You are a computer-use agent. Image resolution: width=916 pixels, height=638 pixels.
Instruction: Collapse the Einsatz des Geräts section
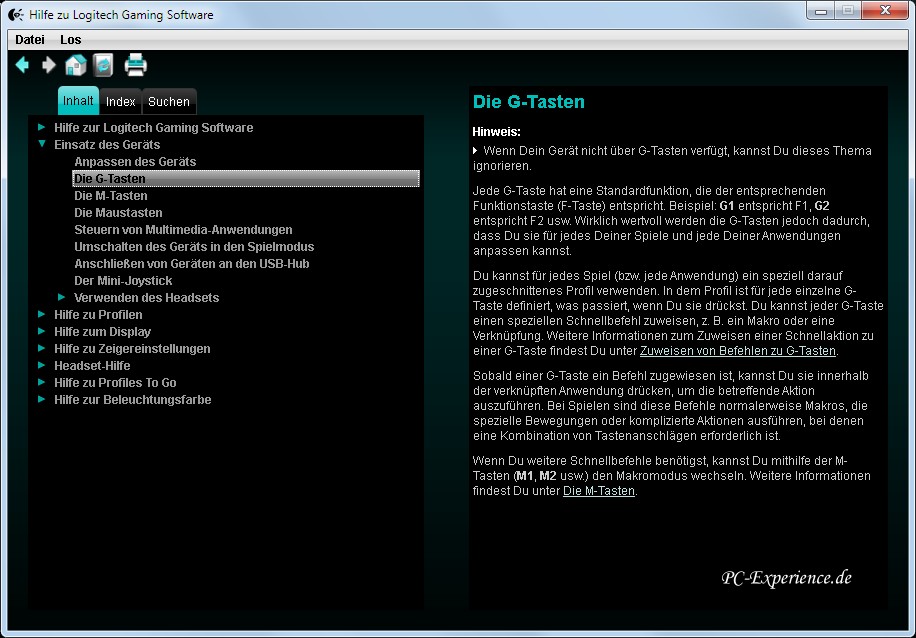click(42, 144)
